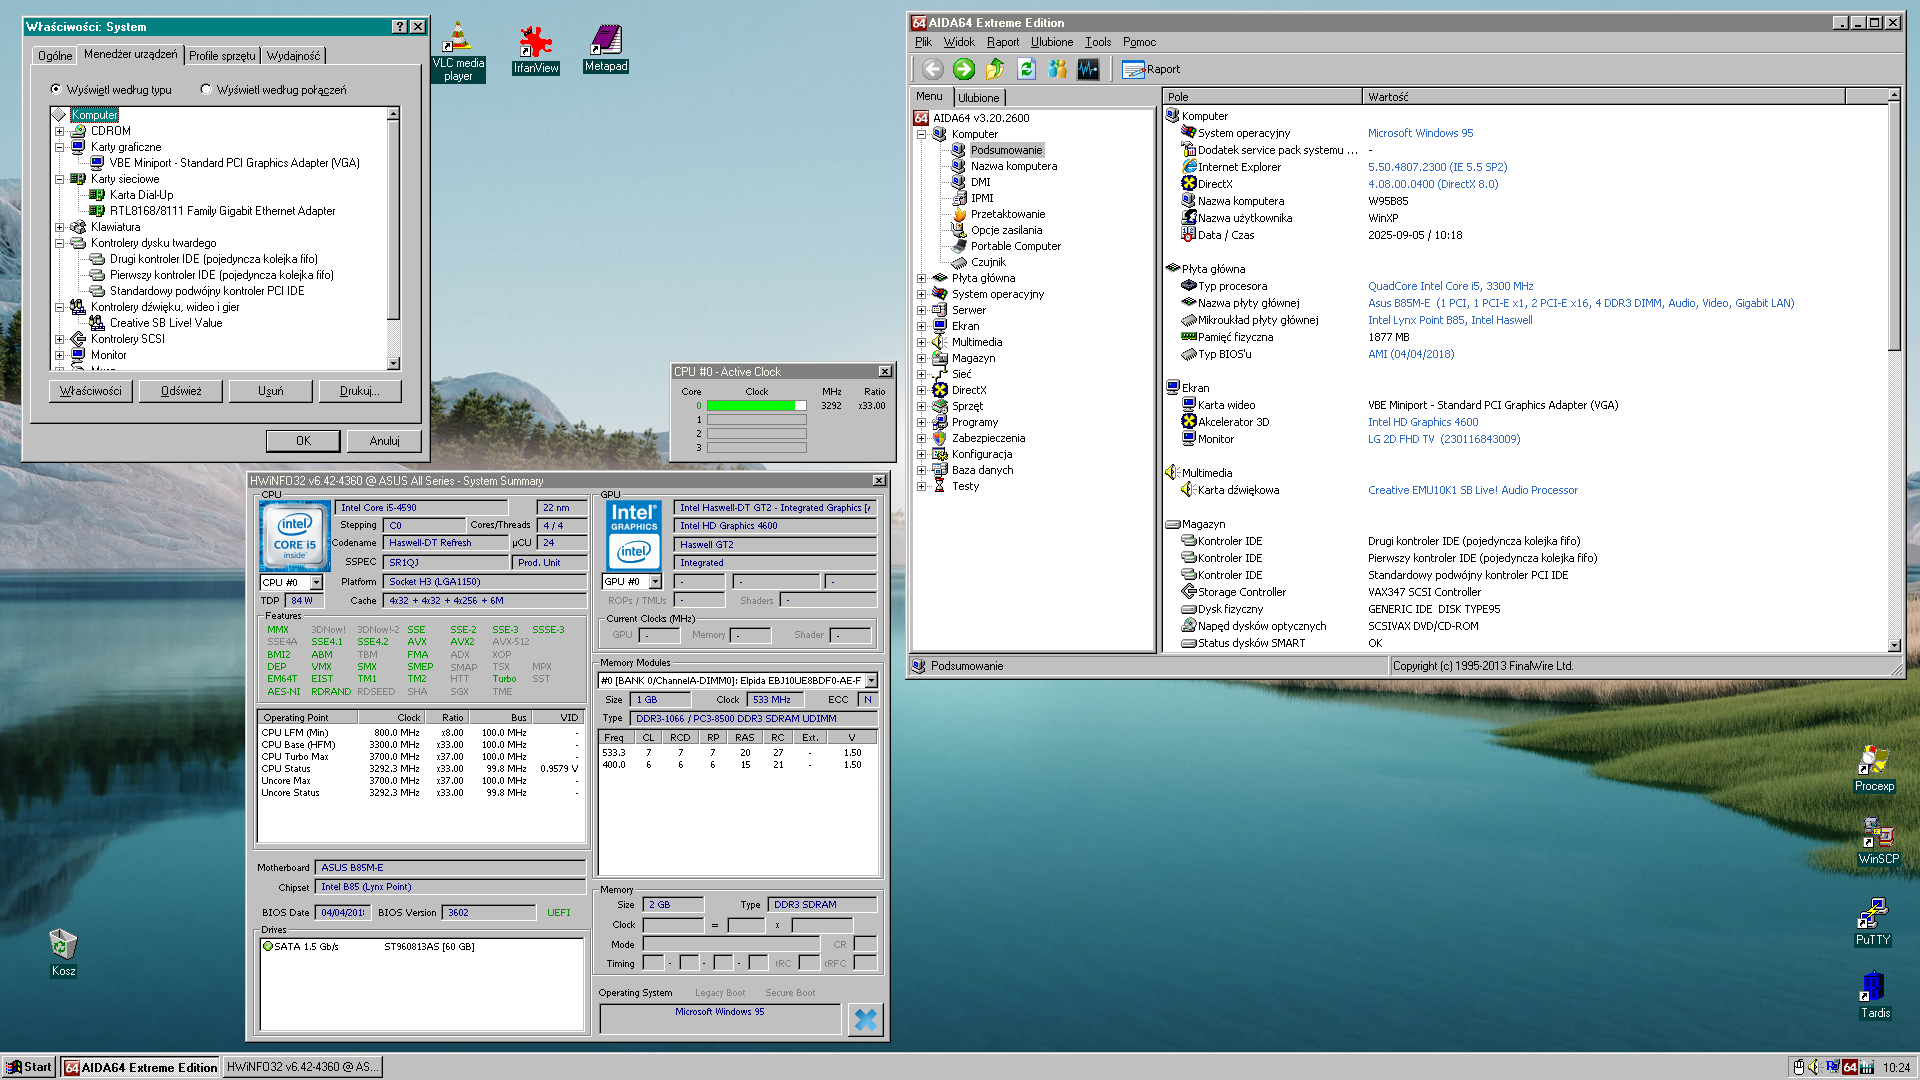The image size is (1920, 1080).
Task: Click the device list vertical scrollbar down arrow
Action: pyautogui.click(x=393, y=364)
